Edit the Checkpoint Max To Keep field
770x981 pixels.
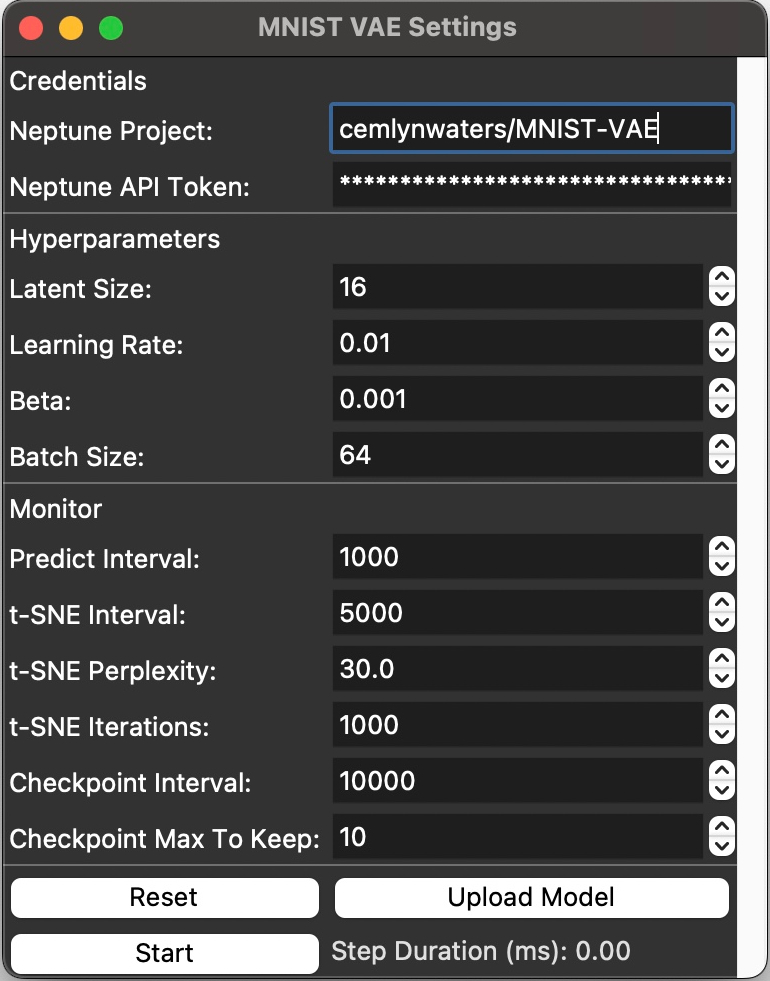[518, 836]
